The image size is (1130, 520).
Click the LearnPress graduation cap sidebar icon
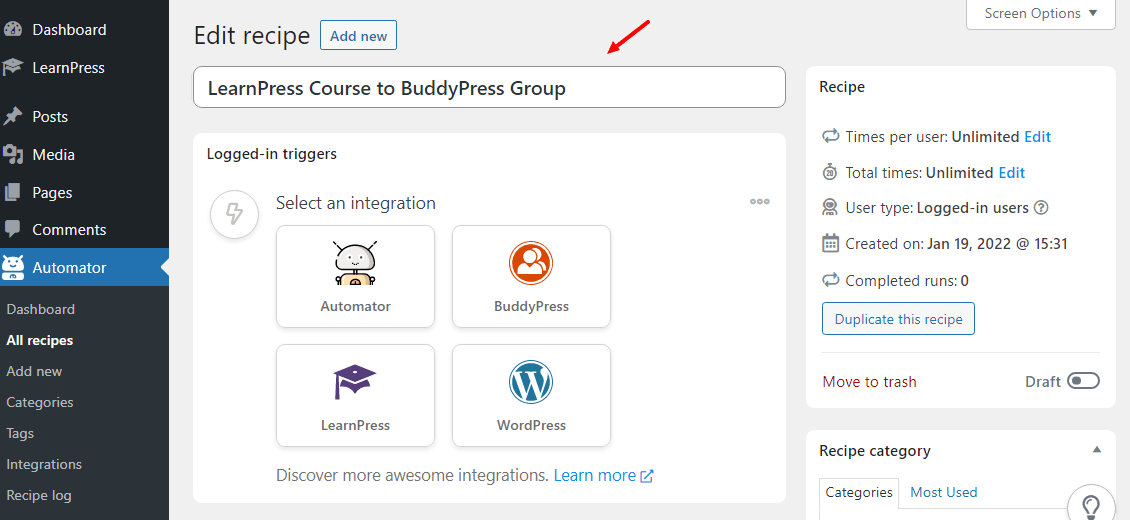point(13,68)
